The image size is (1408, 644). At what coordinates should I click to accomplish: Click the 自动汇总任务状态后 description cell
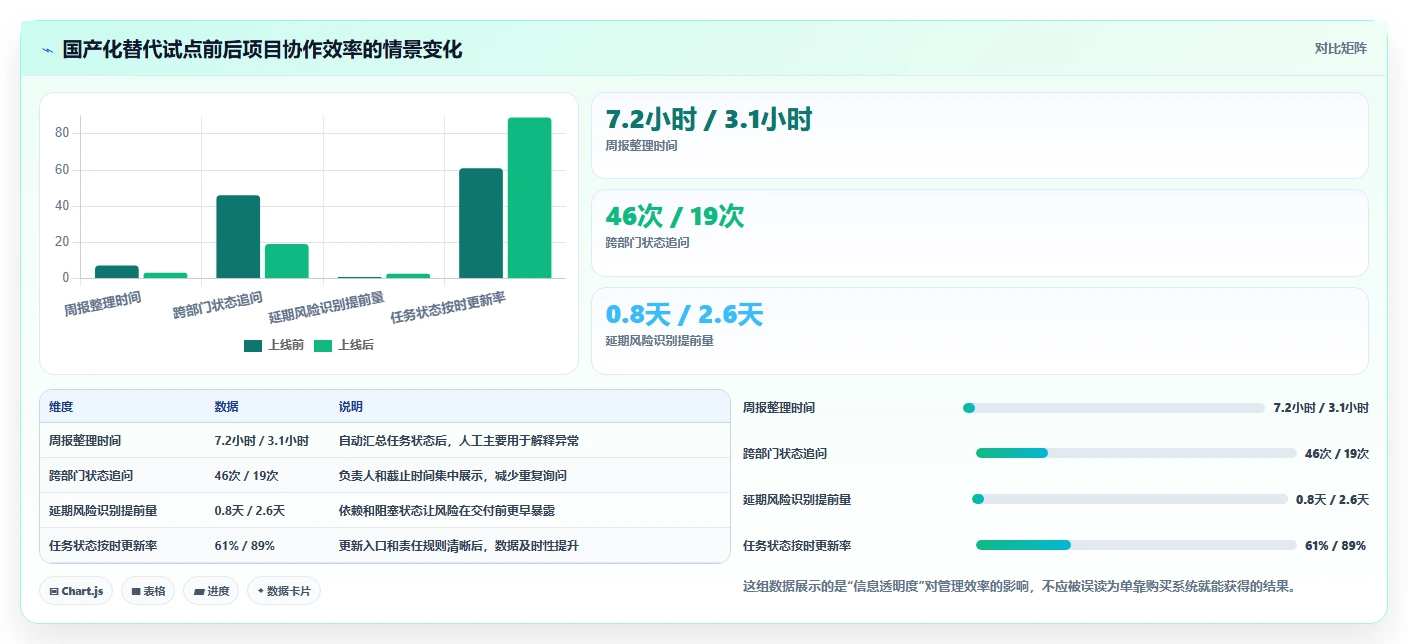459,440
